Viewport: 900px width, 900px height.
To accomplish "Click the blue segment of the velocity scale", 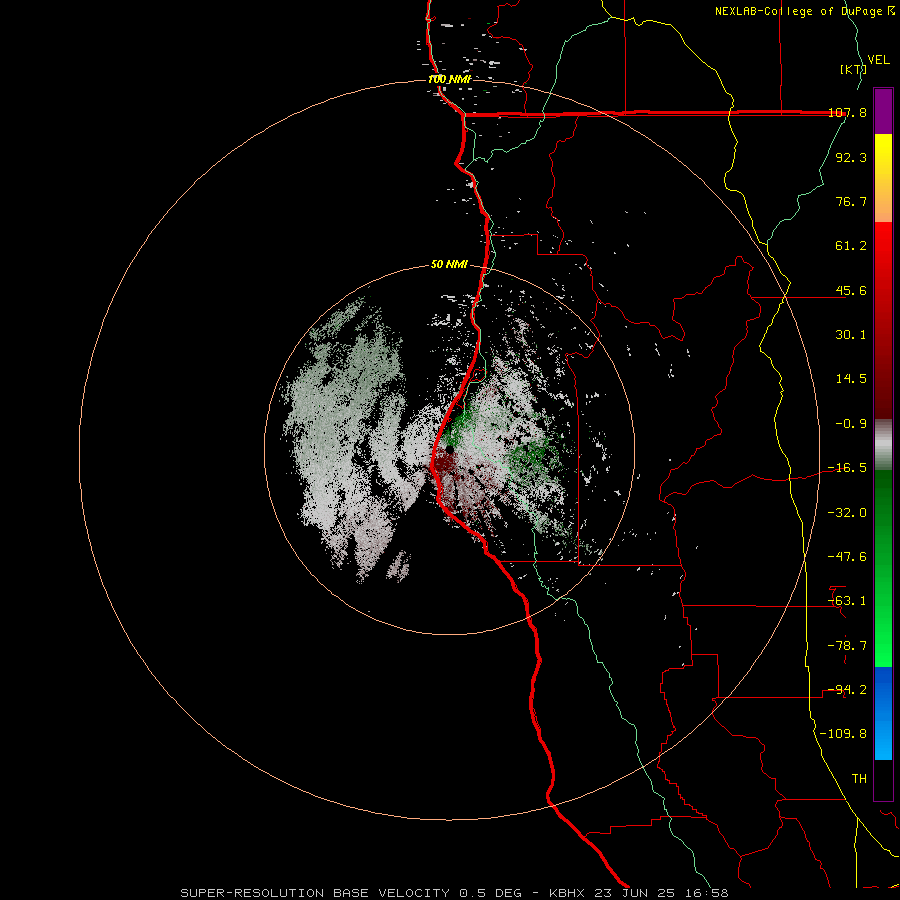I will point(883,713).
